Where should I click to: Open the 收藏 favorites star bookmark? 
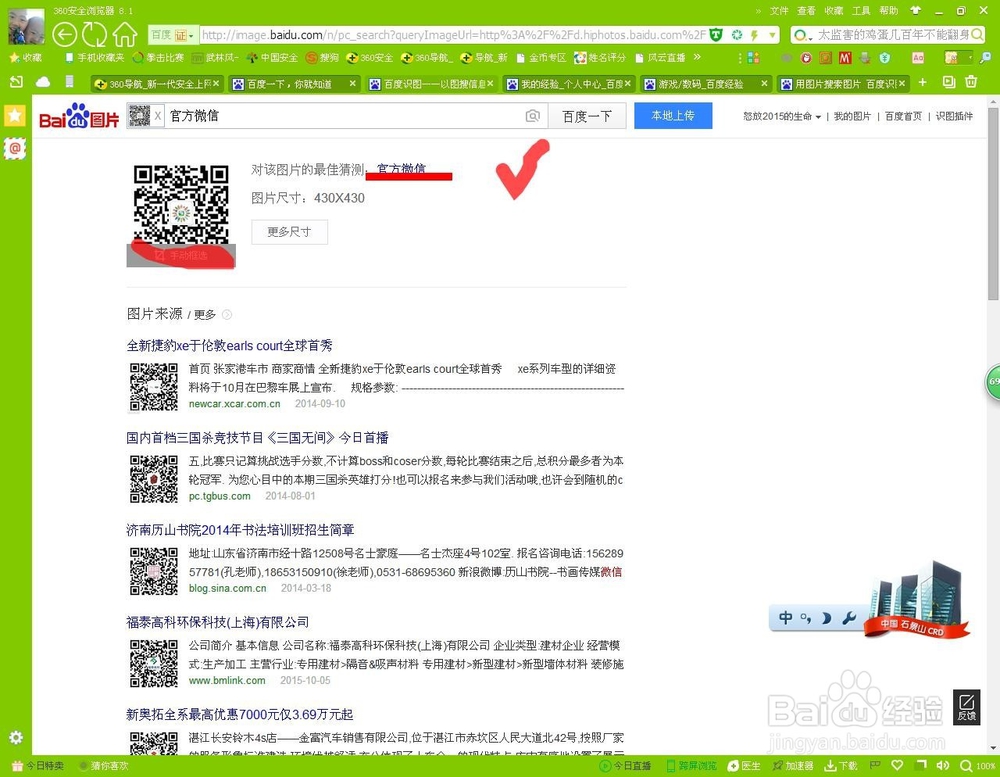[26, 57]
